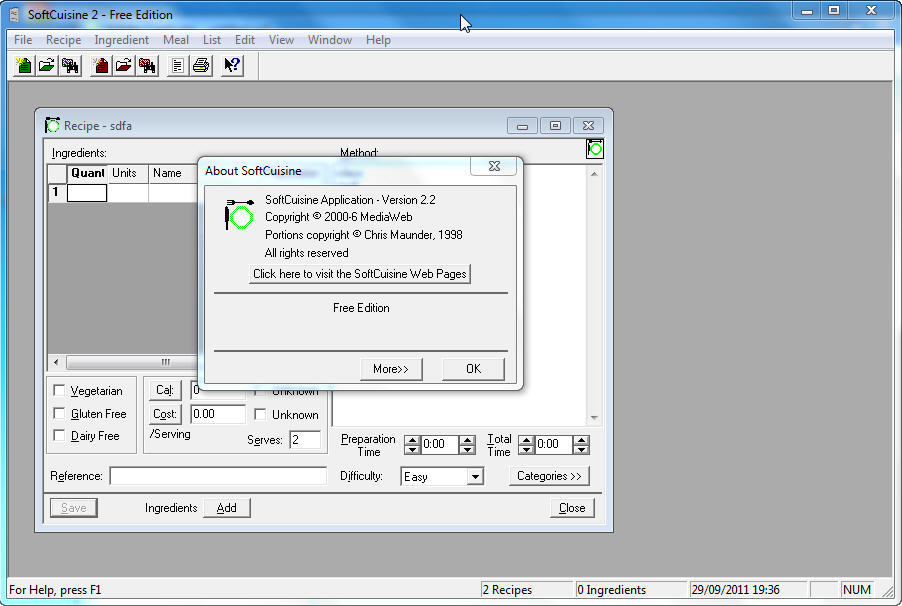Open the Difficulty dropdown showing Easy

click(475, 477)
